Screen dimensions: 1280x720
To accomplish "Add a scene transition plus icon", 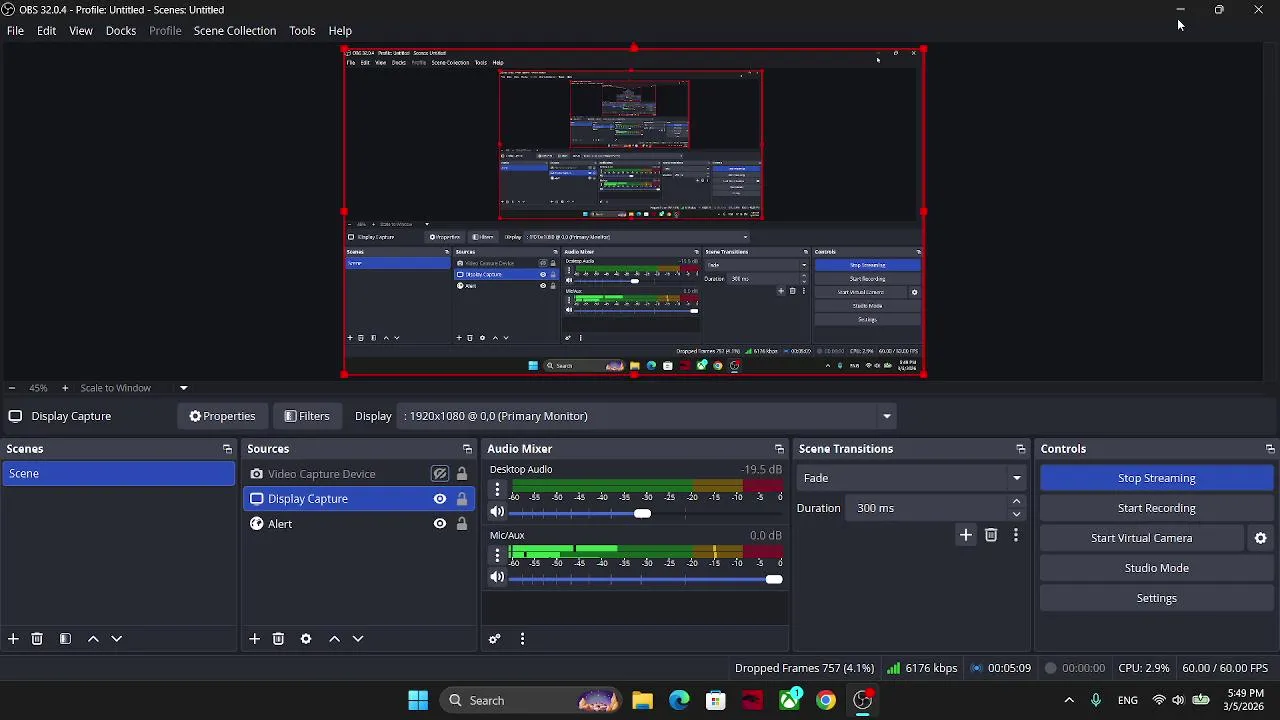I will click(x=966, y=535).
